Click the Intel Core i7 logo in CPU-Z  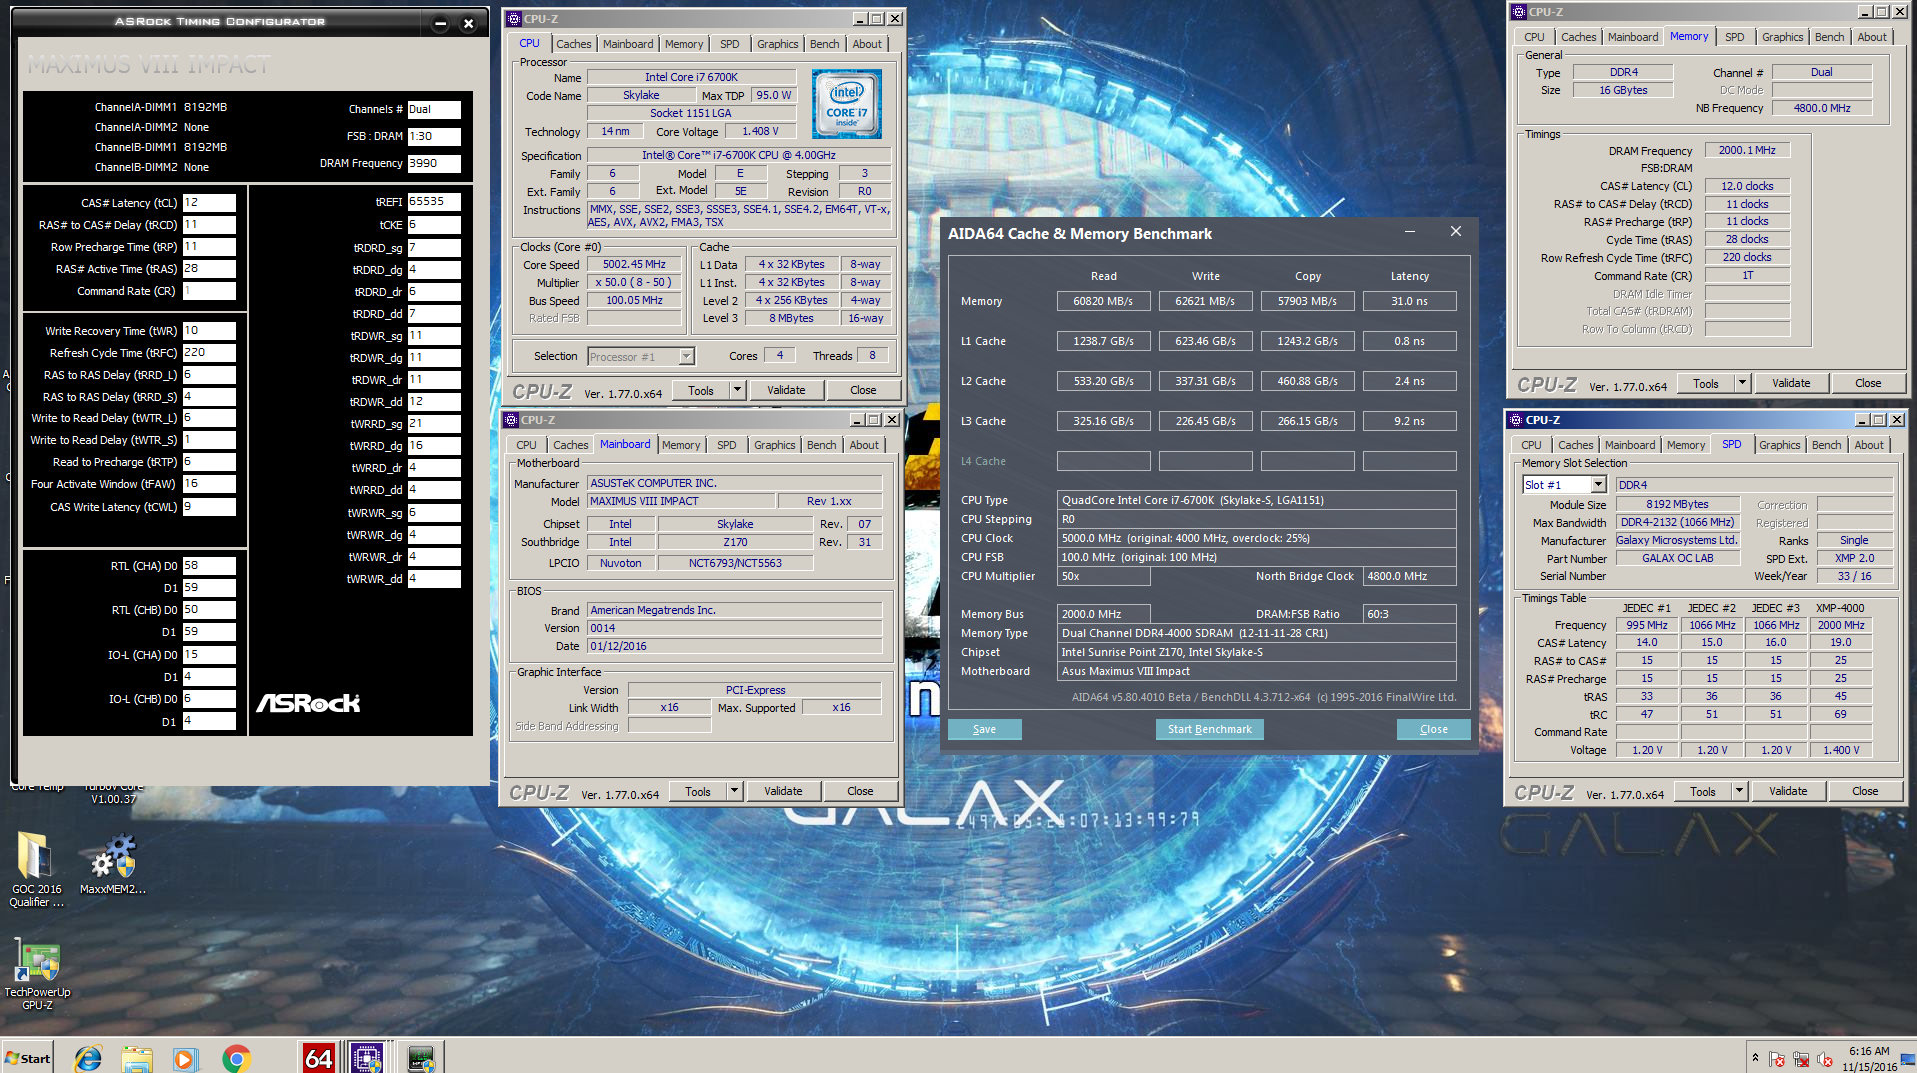click(x=846, y=104)
